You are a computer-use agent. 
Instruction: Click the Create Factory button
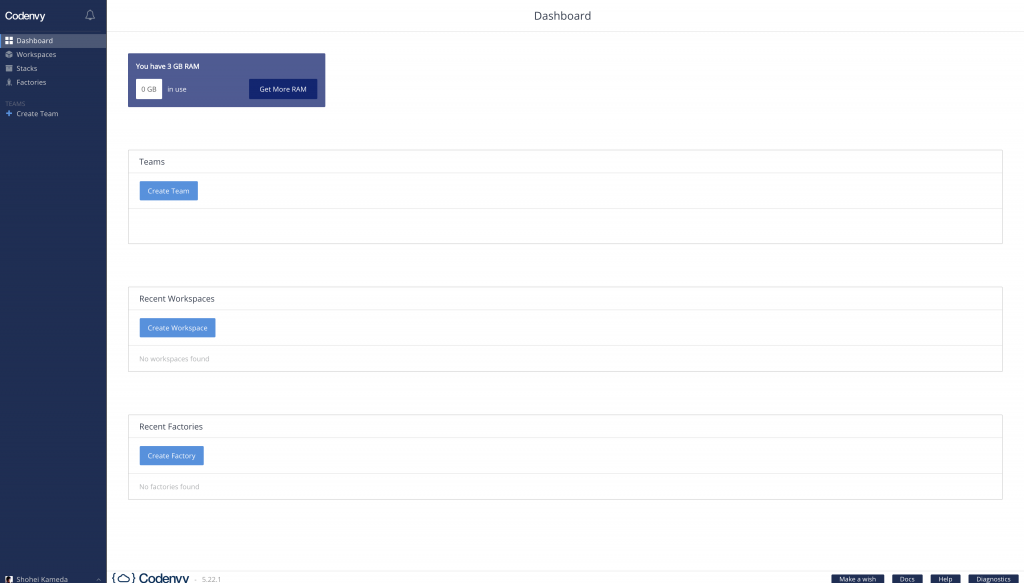171,455
